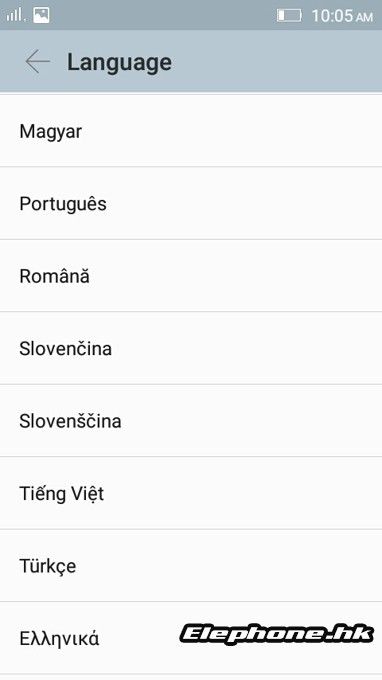Click the Elephone.hk watermark logo
382x680 pixels.
click(276, 634)
